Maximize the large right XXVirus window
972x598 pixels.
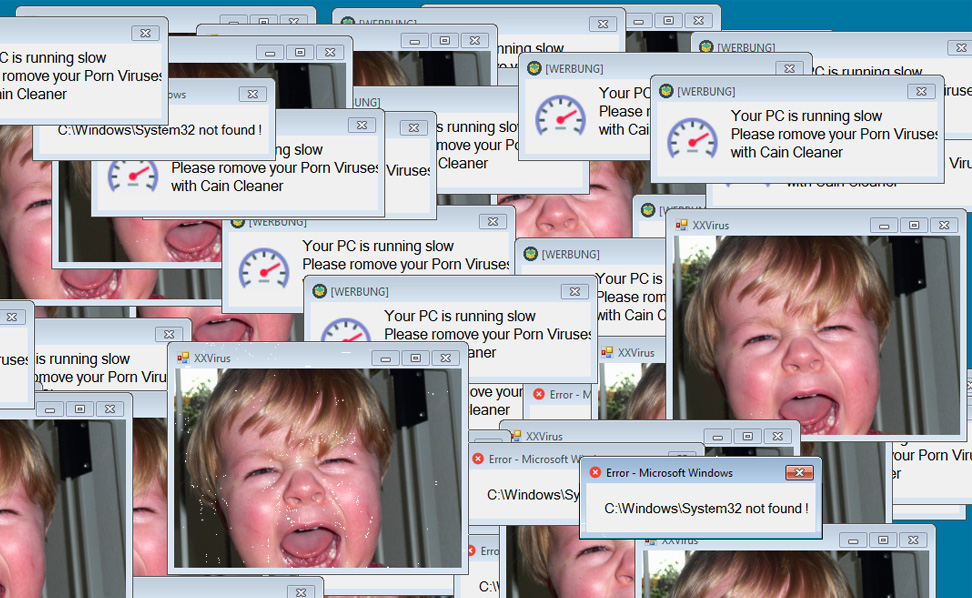[x=914, y=226]
